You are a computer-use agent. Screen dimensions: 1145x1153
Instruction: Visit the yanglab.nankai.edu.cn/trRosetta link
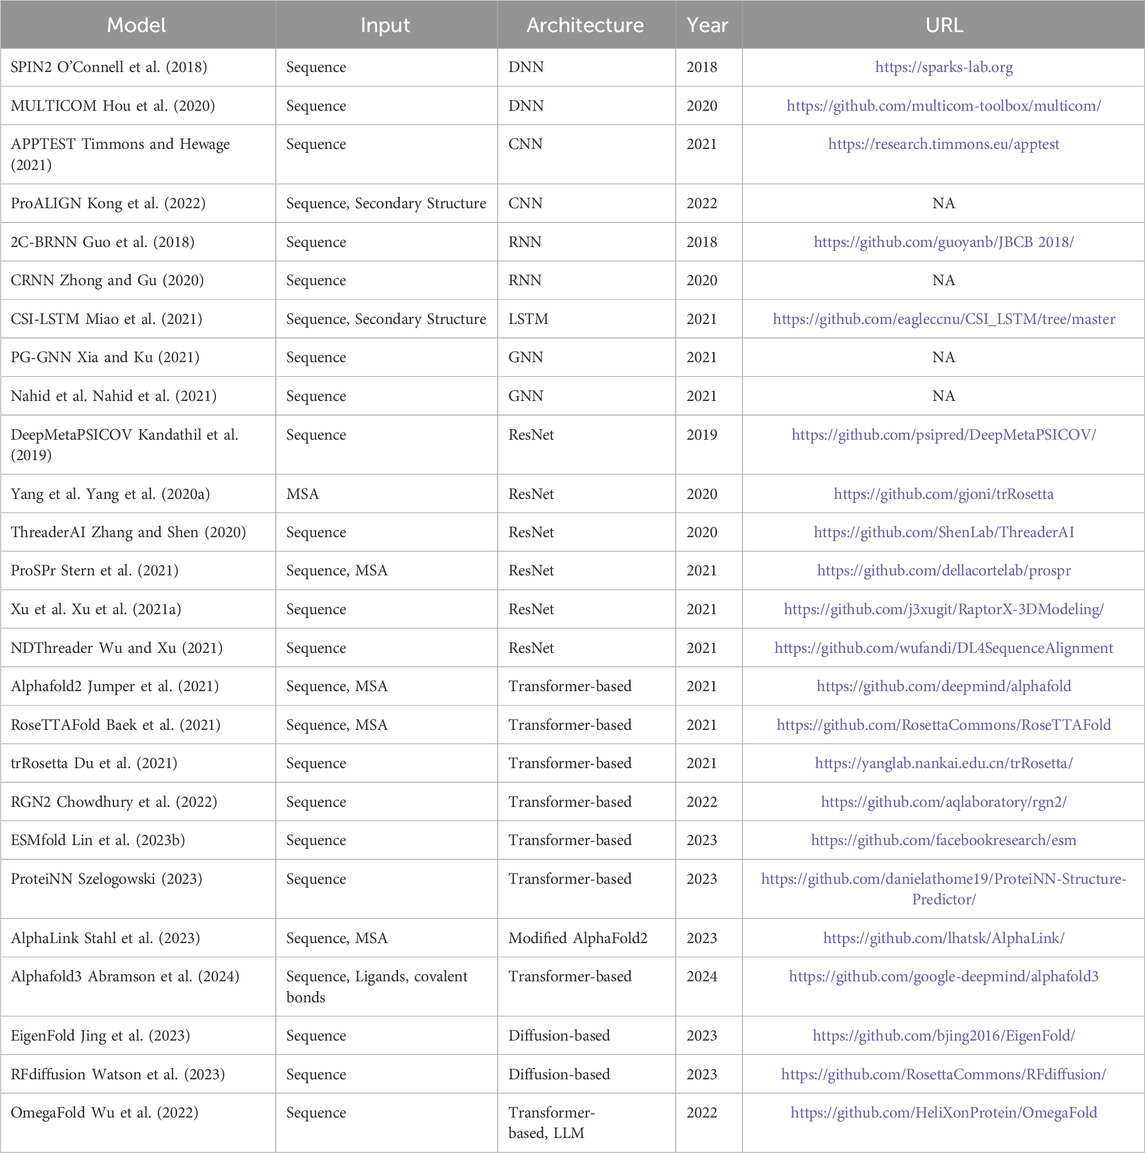(x=944, y=763)
